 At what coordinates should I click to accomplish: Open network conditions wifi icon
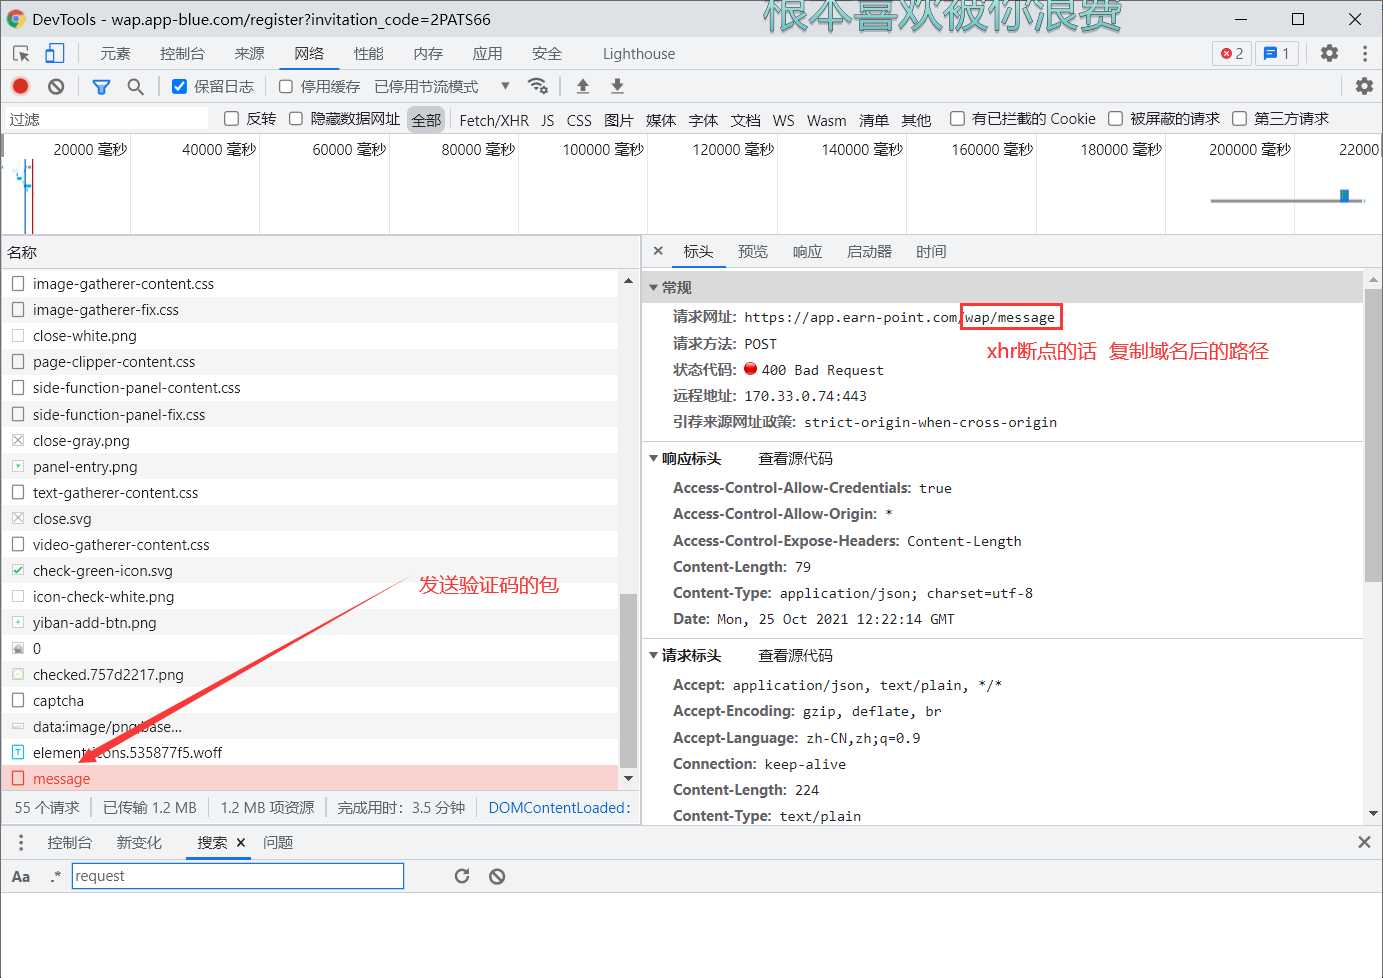click(538, 86)
